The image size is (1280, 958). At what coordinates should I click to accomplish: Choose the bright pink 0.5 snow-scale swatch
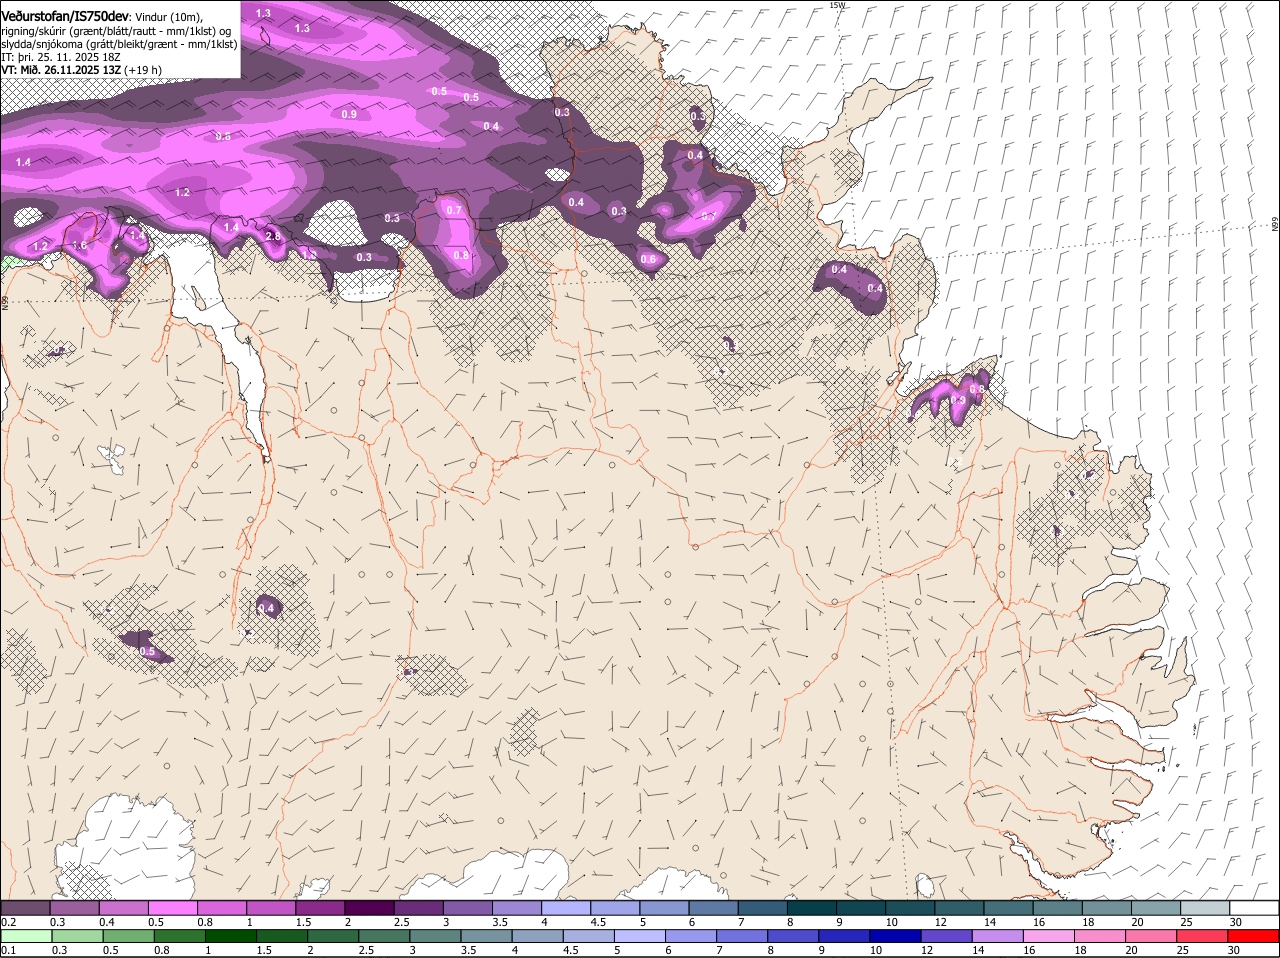click(x=172, y=908)
